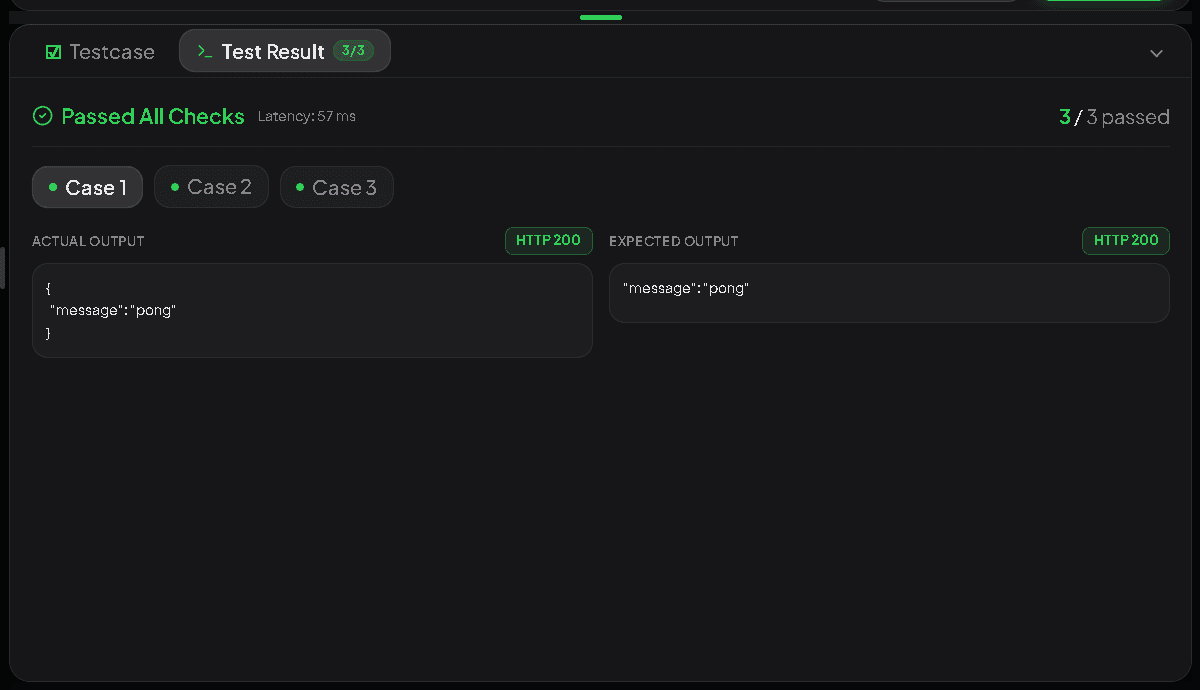Click the checkbox icon on the Testcase tab

pos(54,52)
